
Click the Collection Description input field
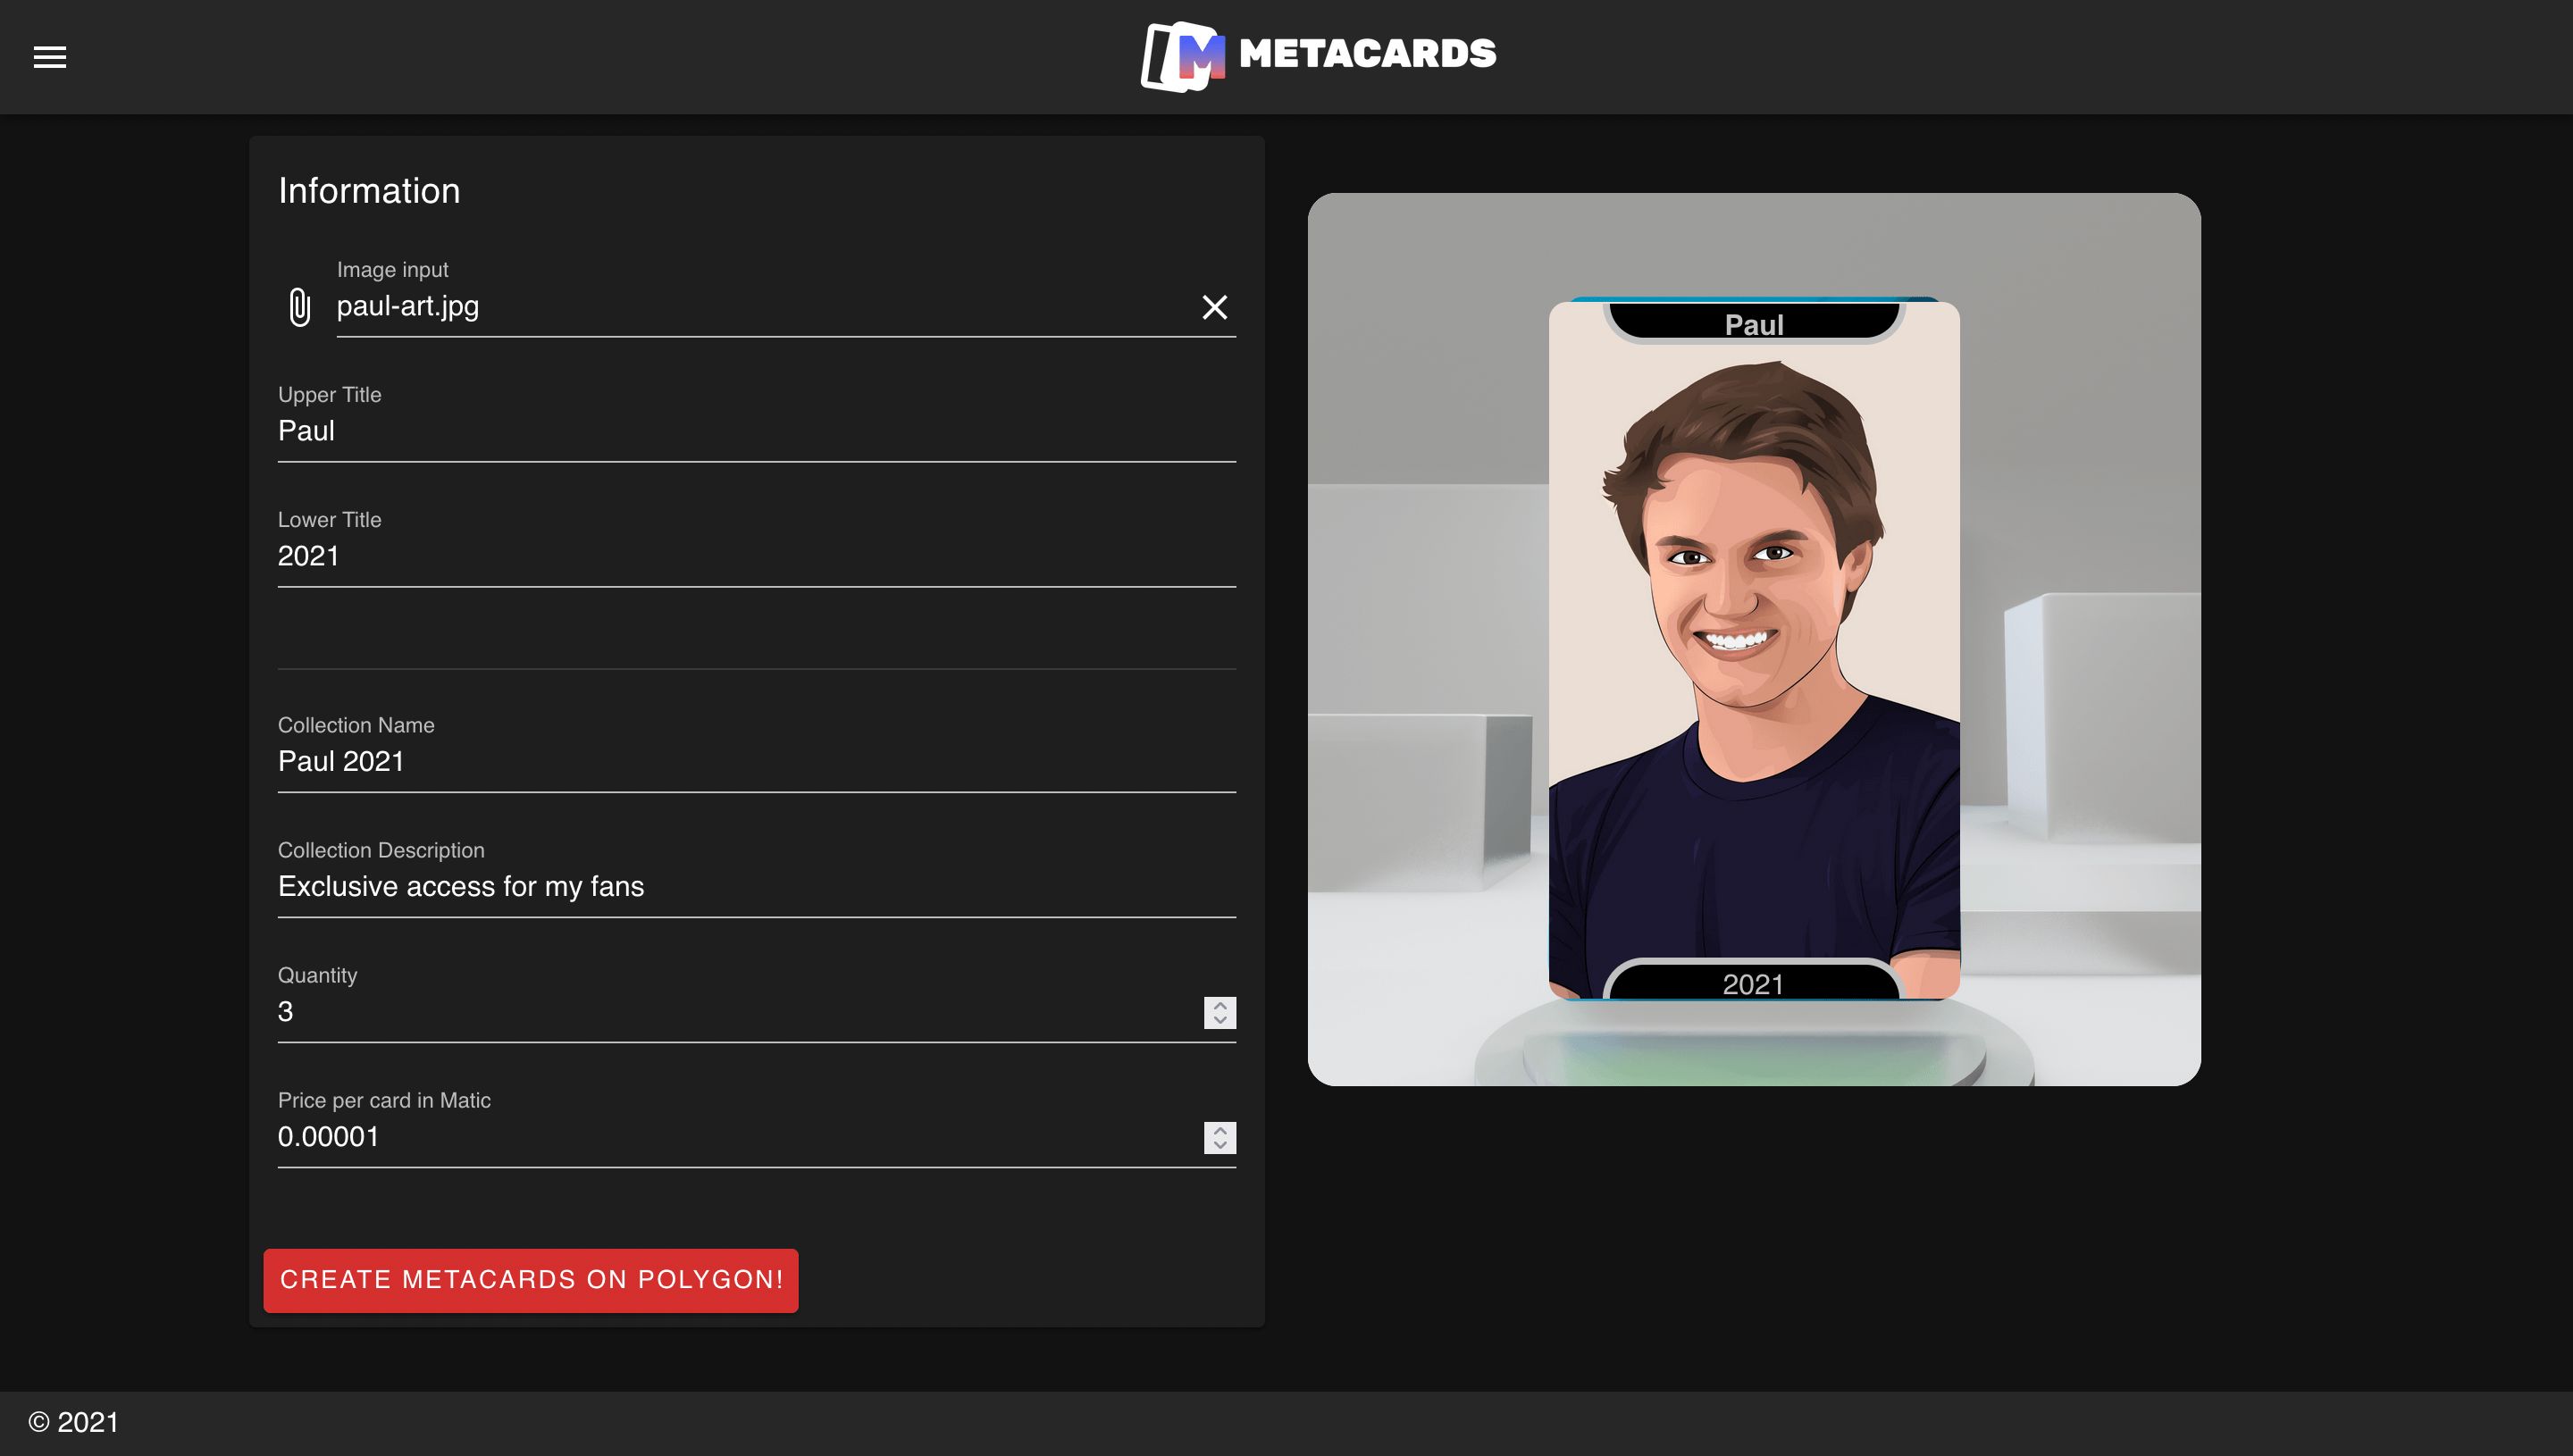point(757,885)
